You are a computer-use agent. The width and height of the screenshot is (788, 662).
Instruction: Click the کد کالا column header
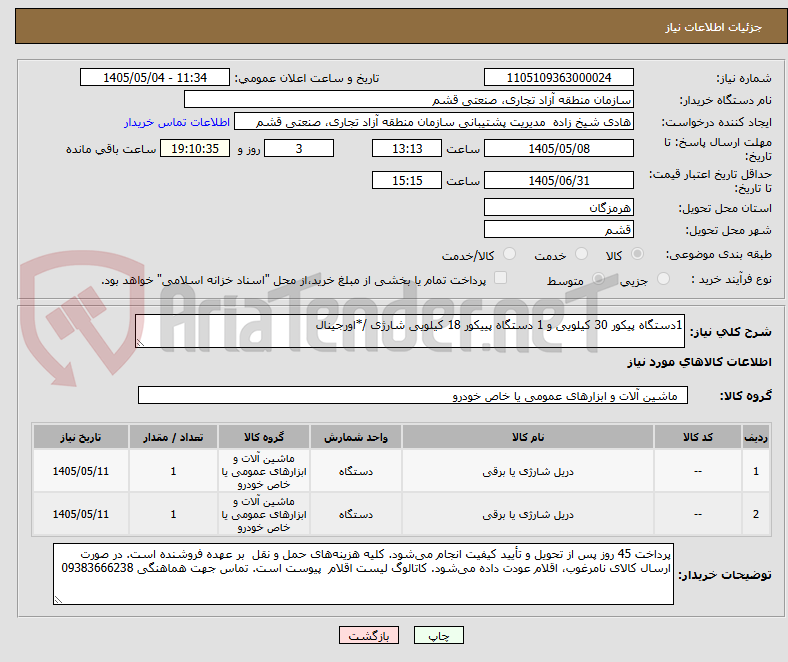pos(698,437)
